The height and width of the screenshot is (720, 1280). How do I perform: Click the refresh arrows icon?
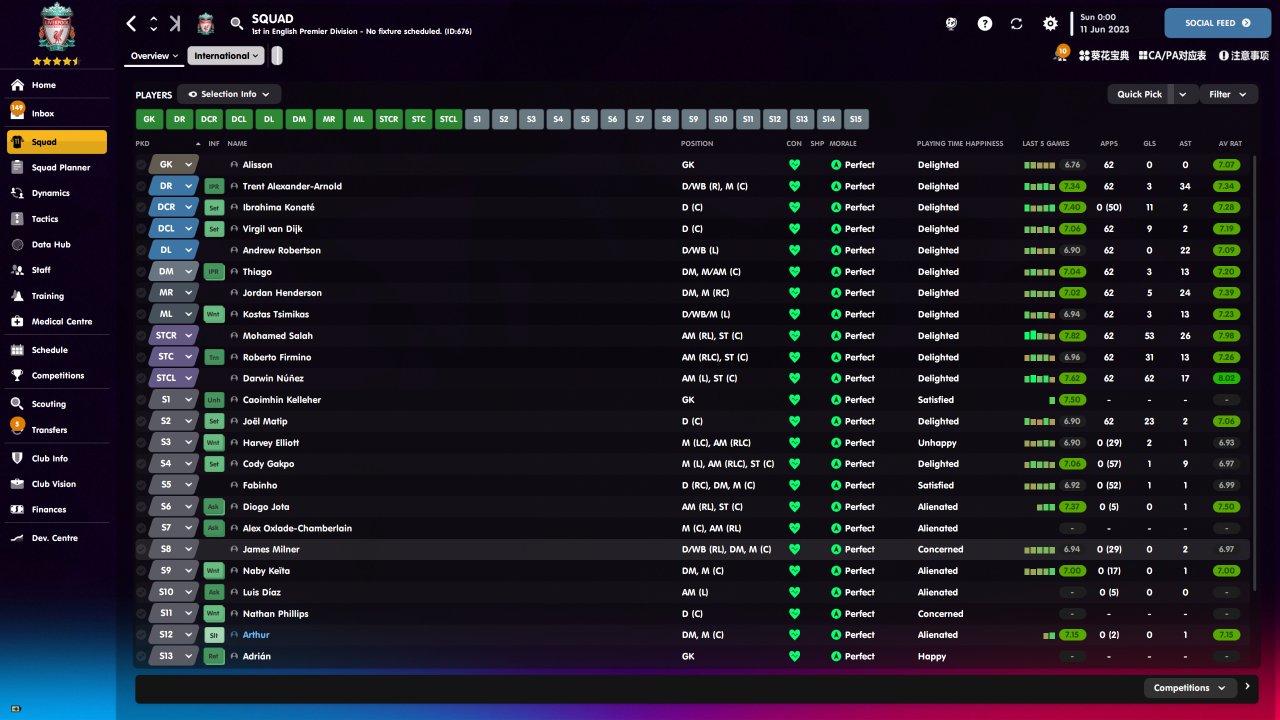[1017, 23]
